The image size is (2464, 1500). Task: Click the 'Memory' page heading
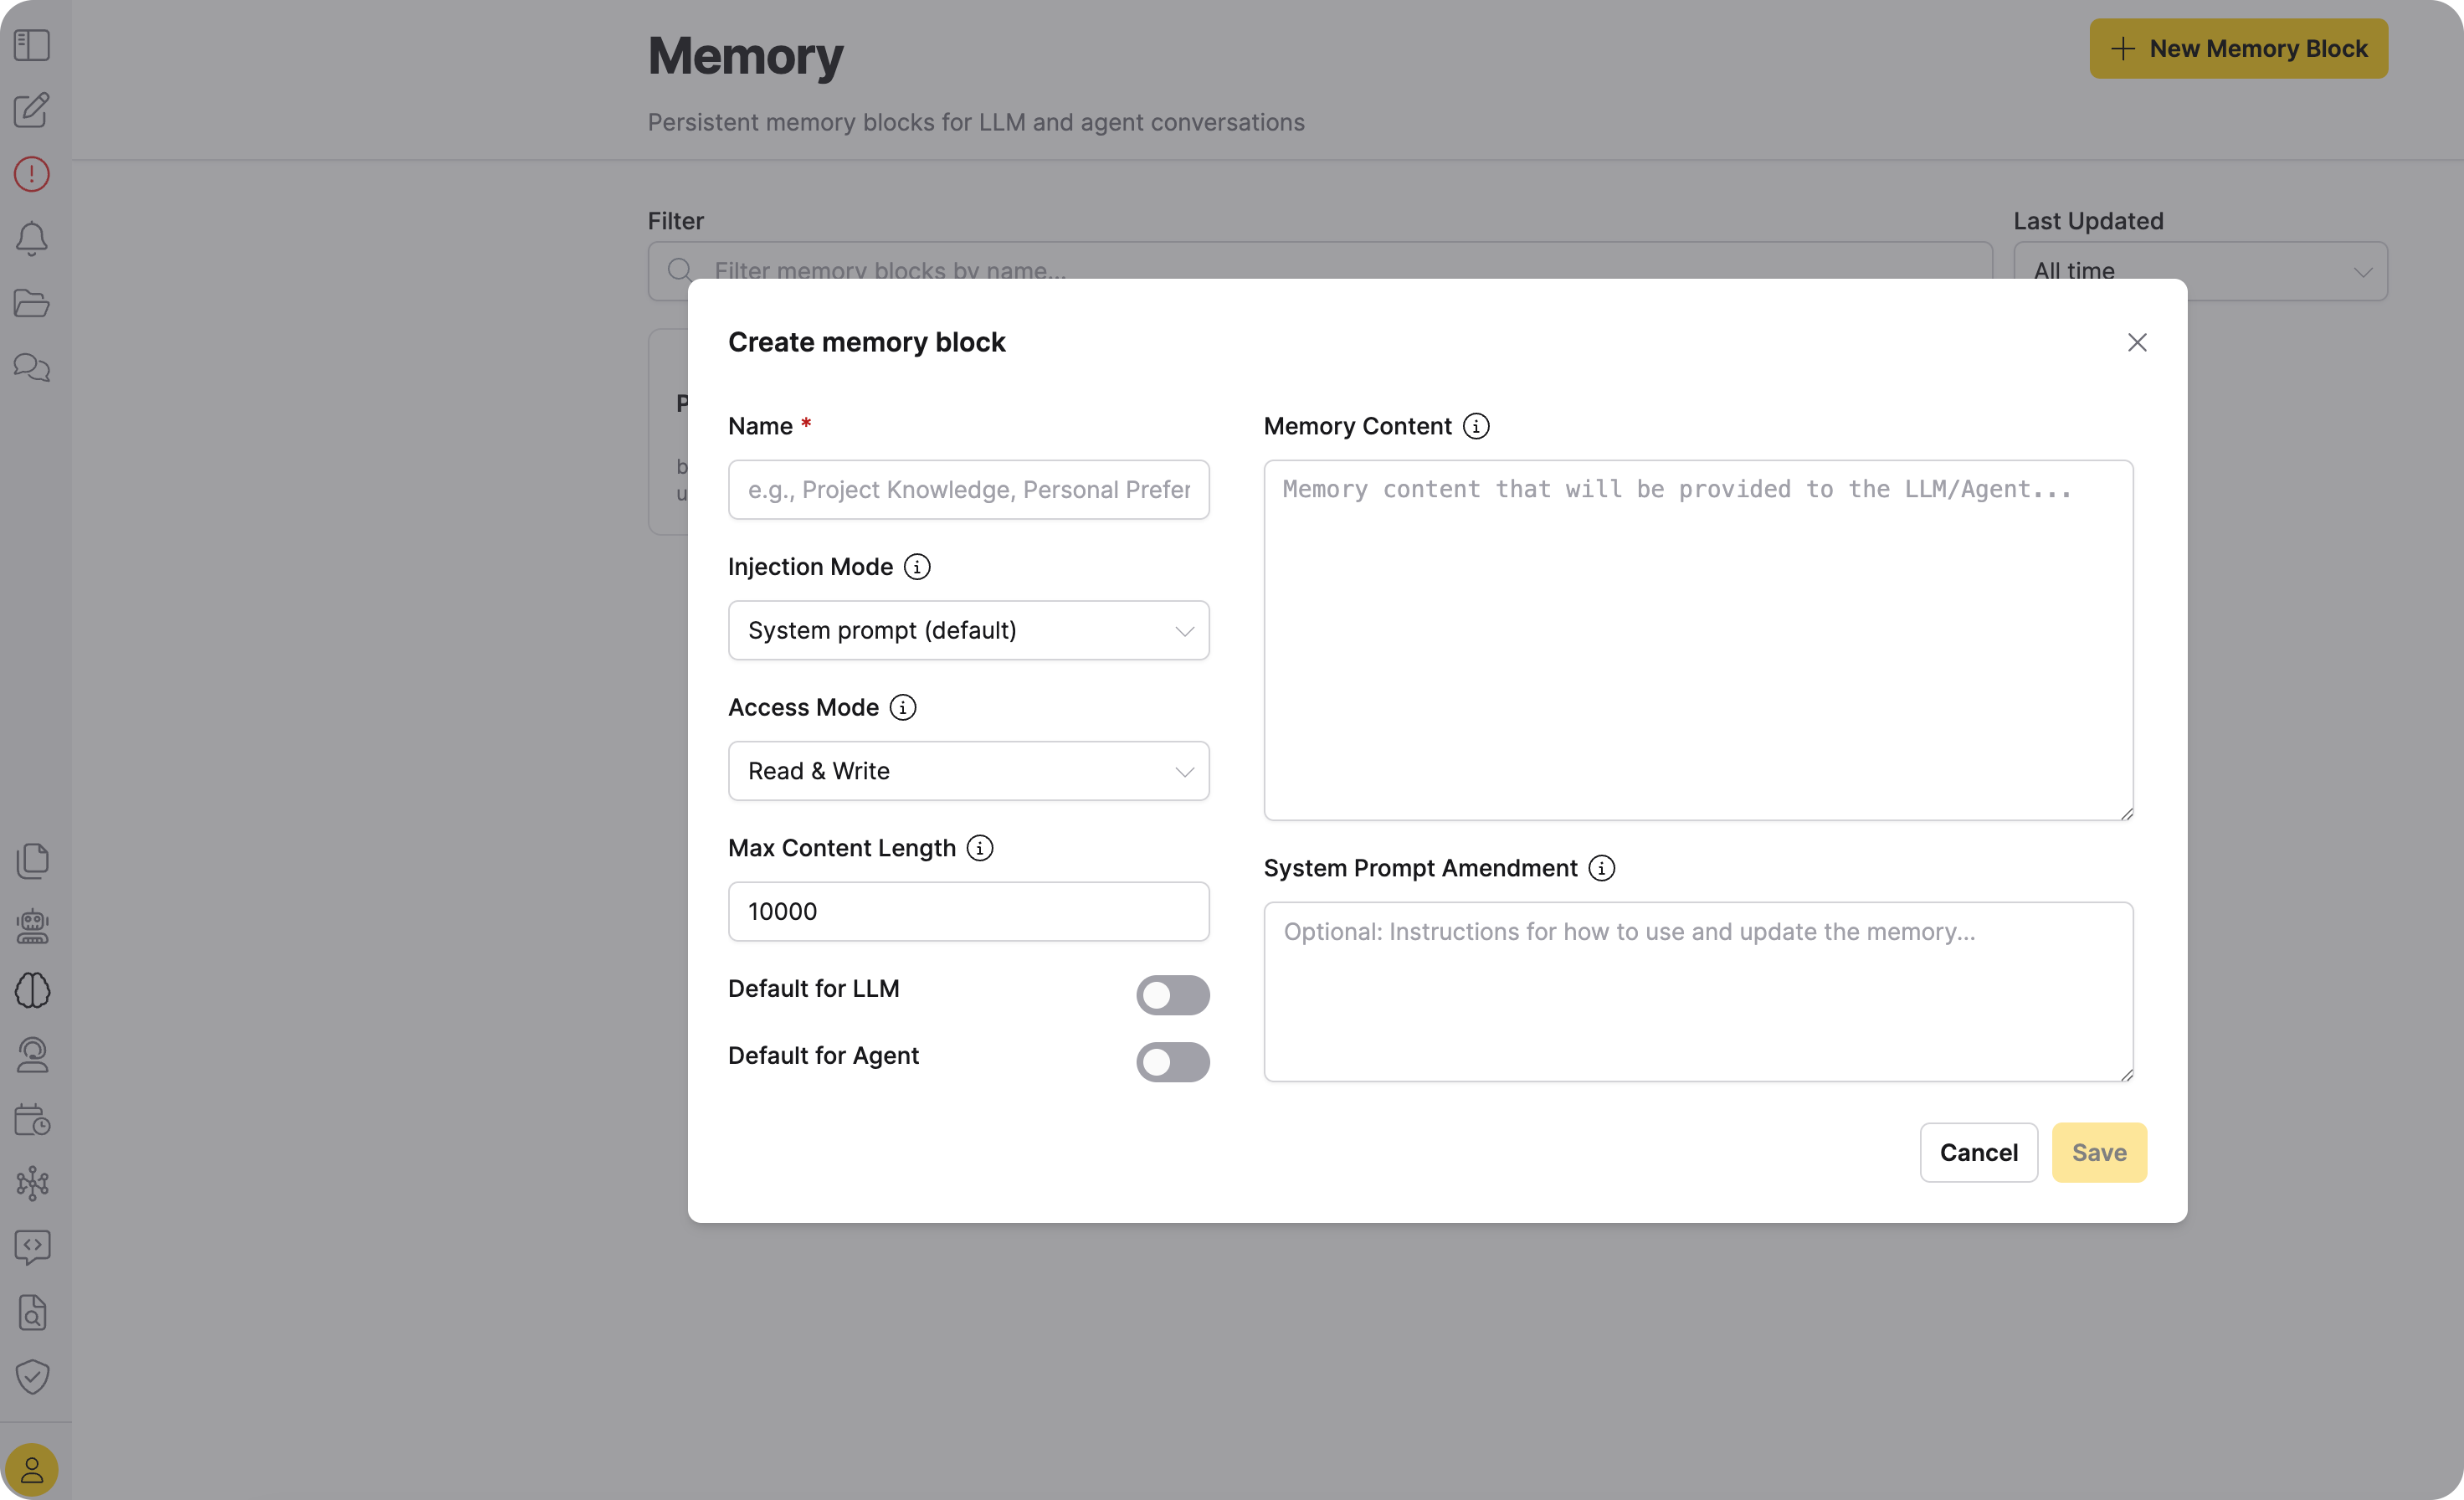745,55
